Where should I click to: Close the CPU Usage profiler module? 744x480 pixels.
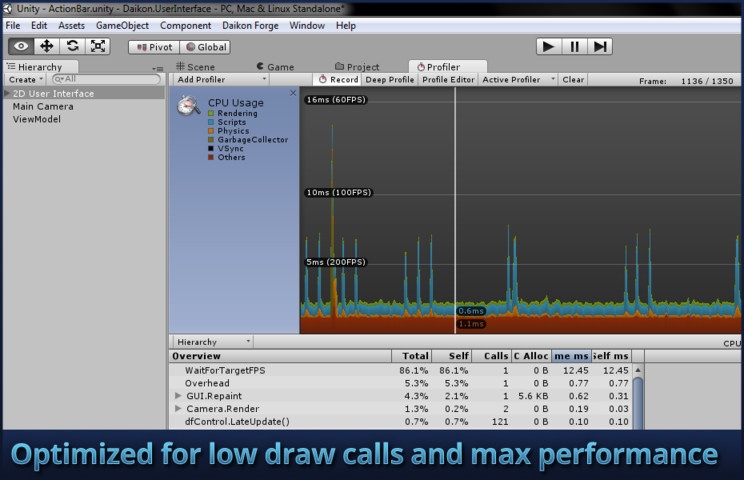(x=293, y=93)
